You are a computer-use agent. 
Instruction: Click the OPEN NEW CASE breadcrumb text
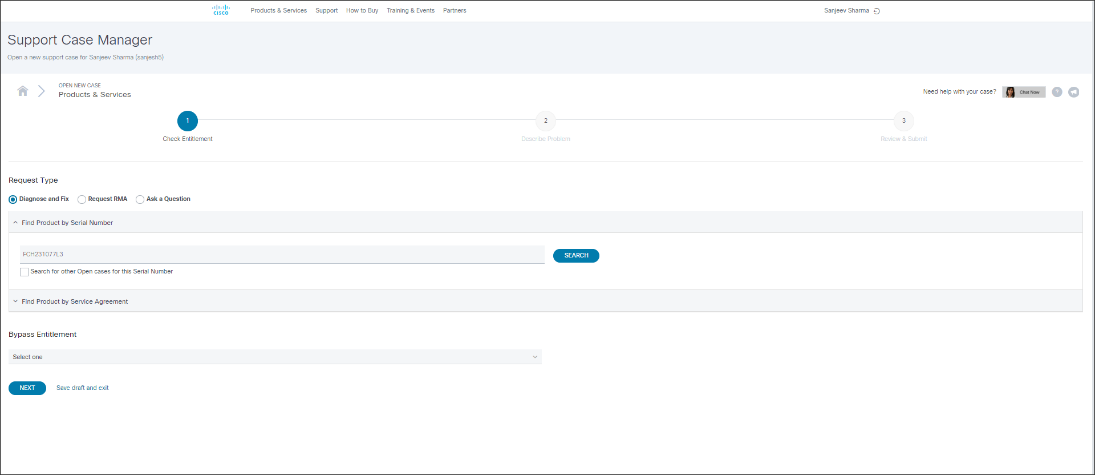[x=80, y=85]
